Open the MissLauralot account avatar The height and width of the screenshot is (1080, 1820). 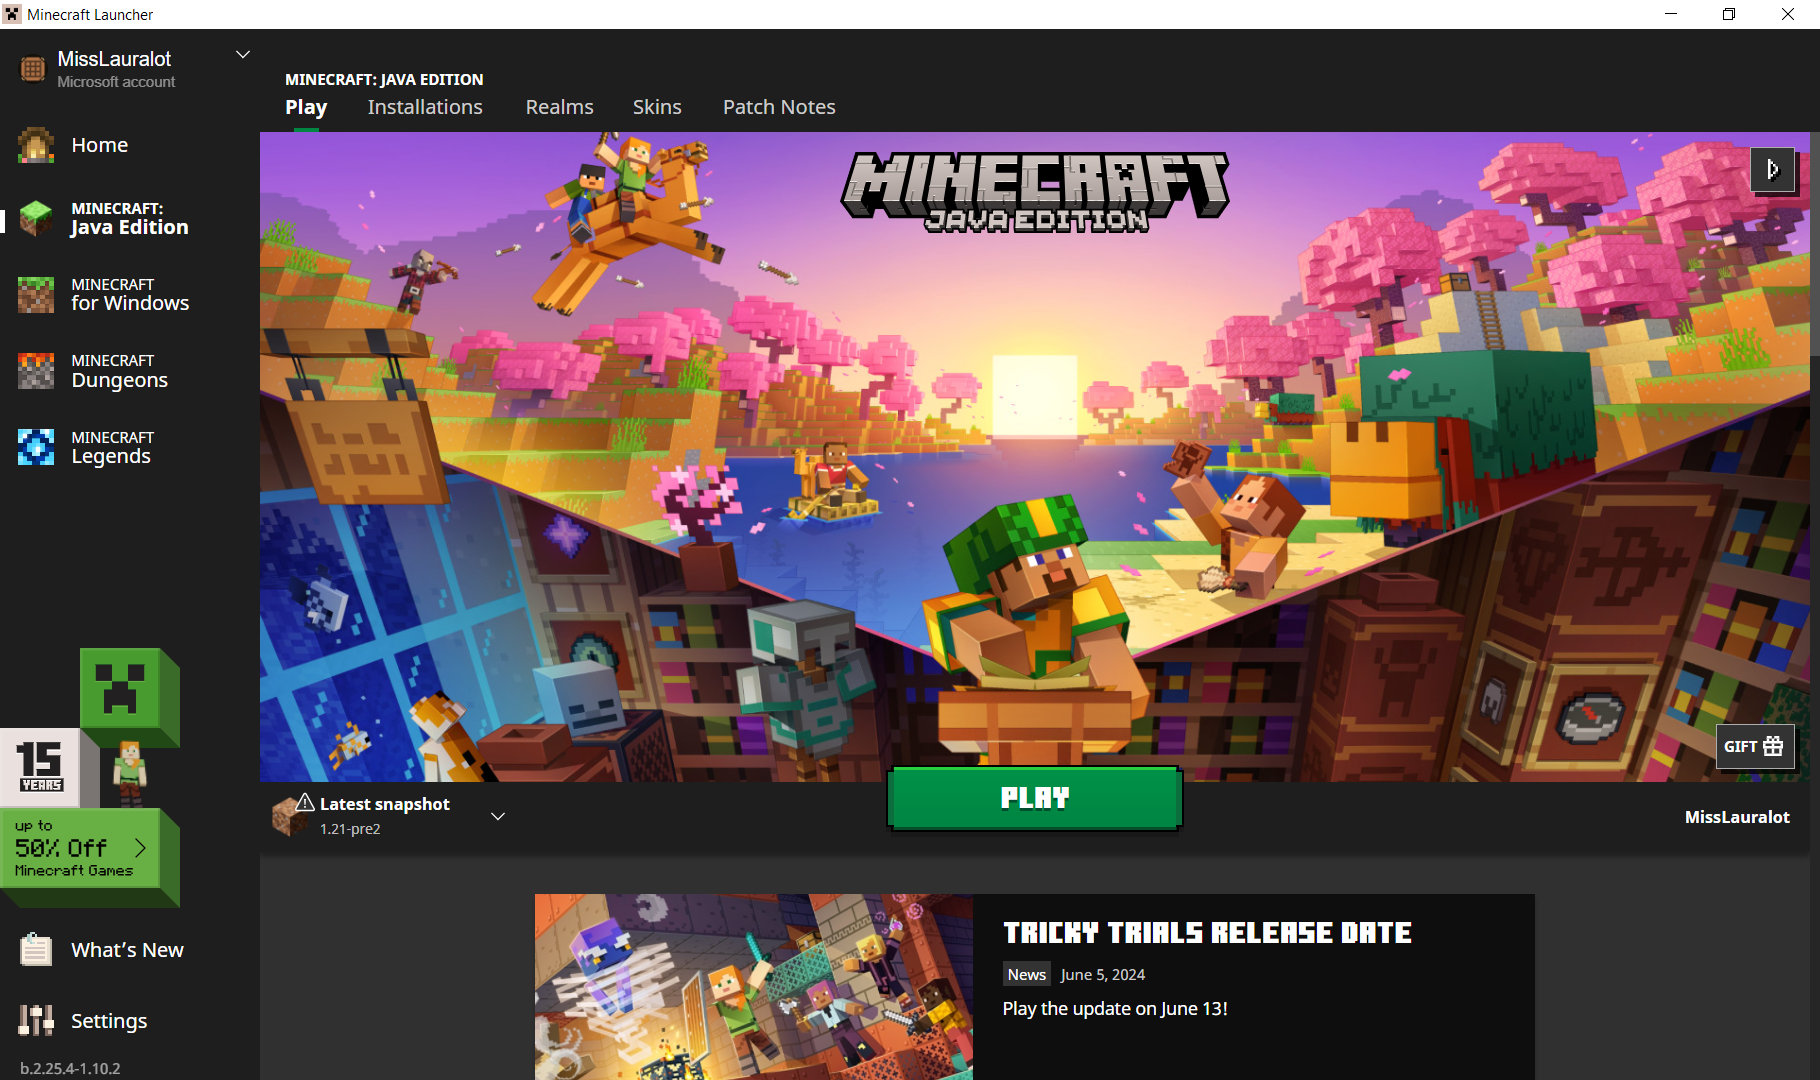(x=33, y=68)
